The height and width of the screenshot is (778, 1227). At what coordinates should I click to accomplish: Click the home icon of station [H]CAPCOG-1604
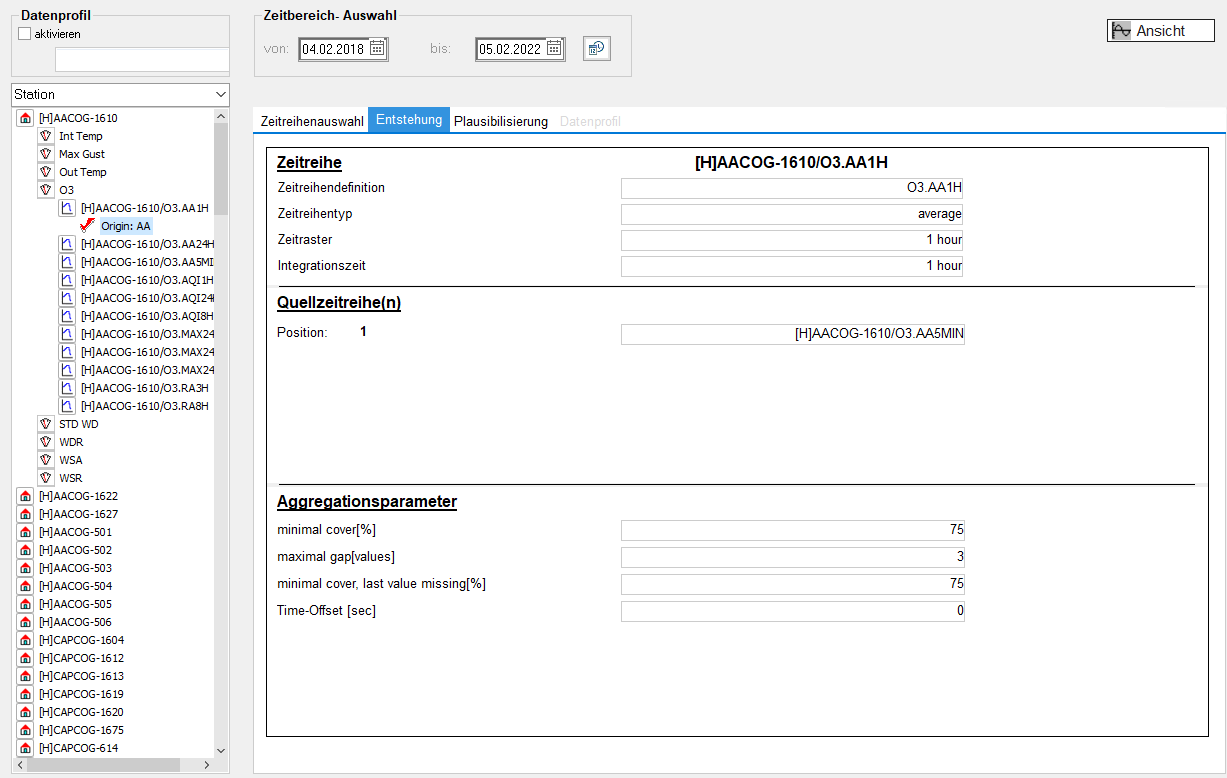26,640
